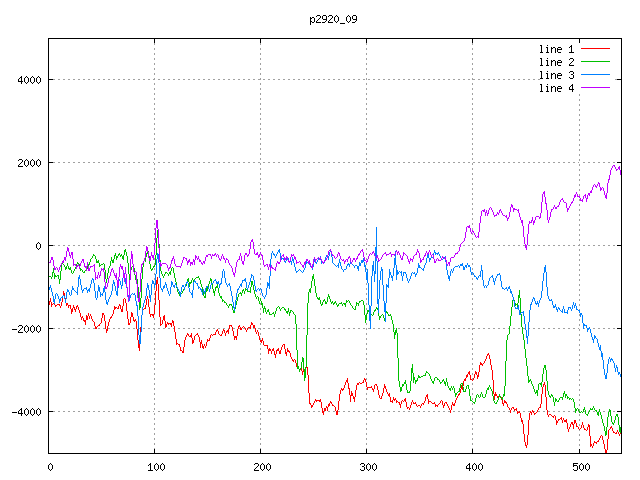Click the x-axis label 100
640x480 pixels.
pyautogui.click(x=156, y=467)
